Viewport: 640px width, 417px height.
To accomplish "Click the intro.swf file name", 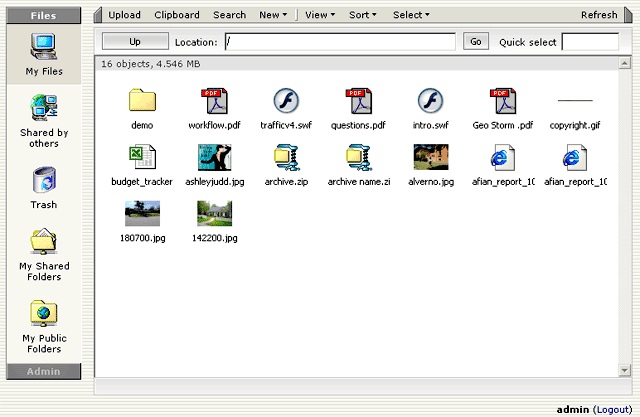I will click(430, 125).
